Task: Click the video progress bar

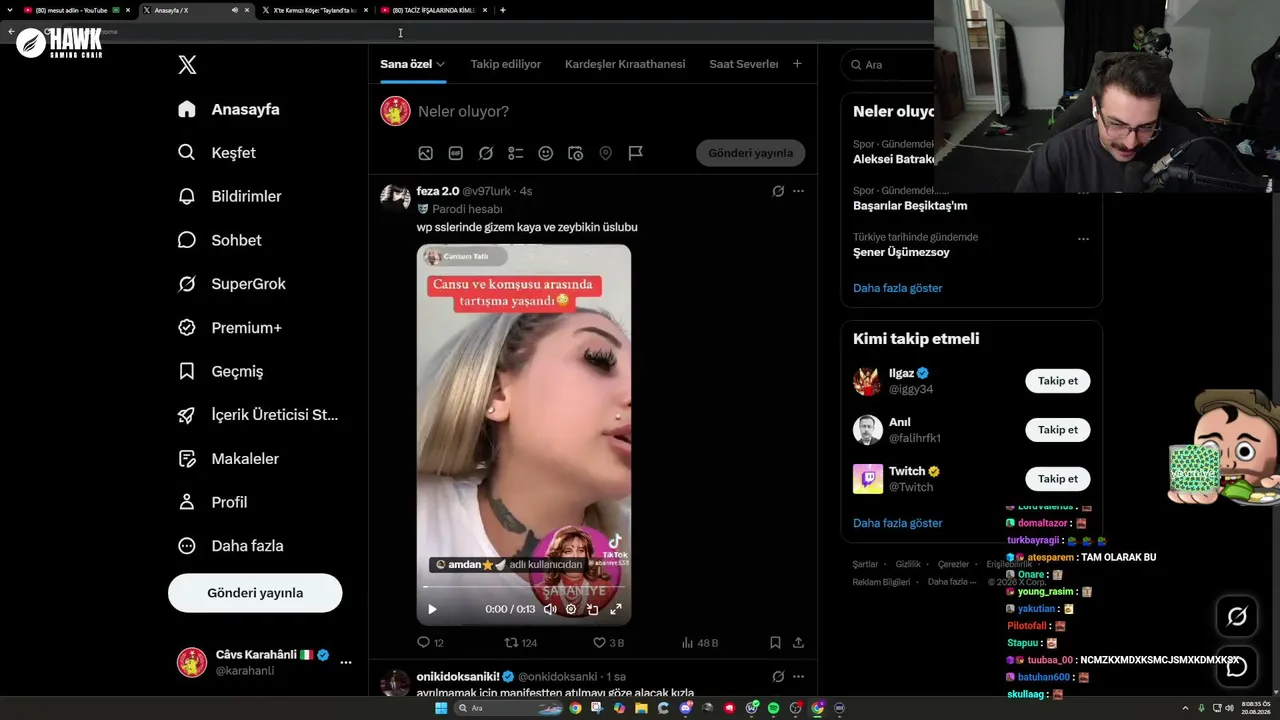Action: [x=524, y=587]
